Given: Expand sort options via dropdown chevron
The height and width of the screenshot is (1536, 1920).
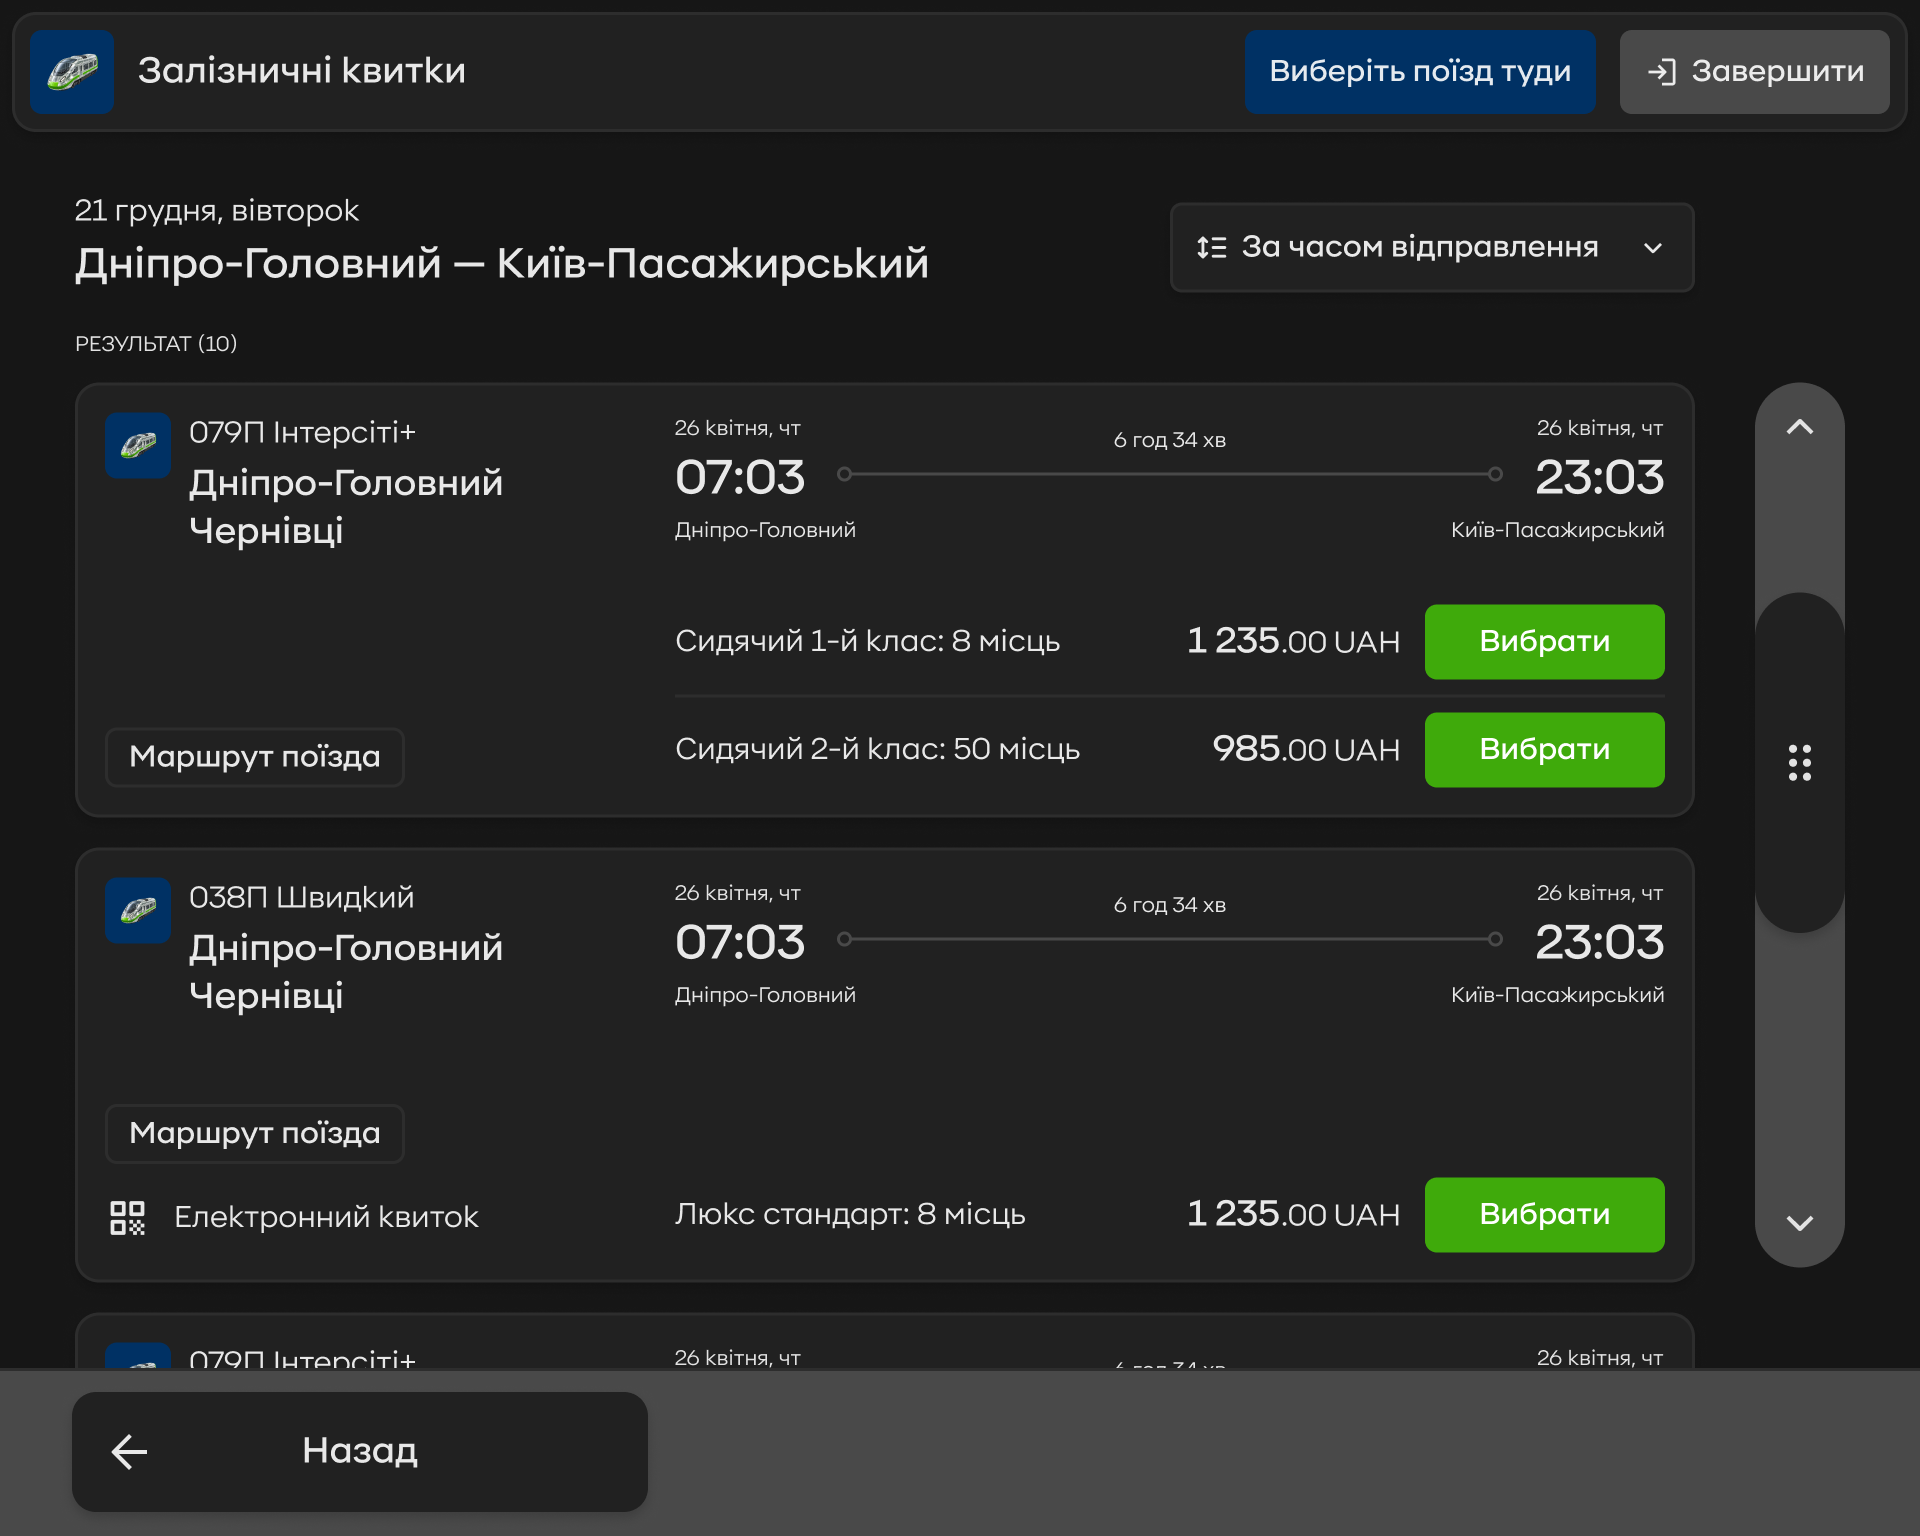Looking at the screenshot, I should coord(1653,248).
